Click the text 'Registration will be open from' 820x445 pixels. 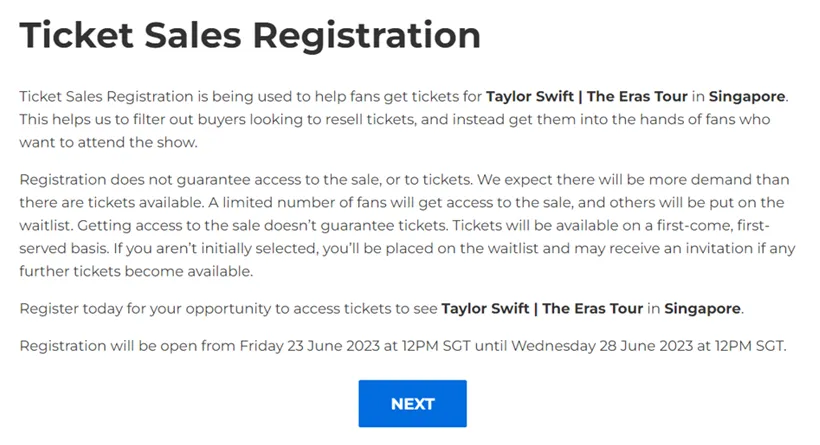127,346
